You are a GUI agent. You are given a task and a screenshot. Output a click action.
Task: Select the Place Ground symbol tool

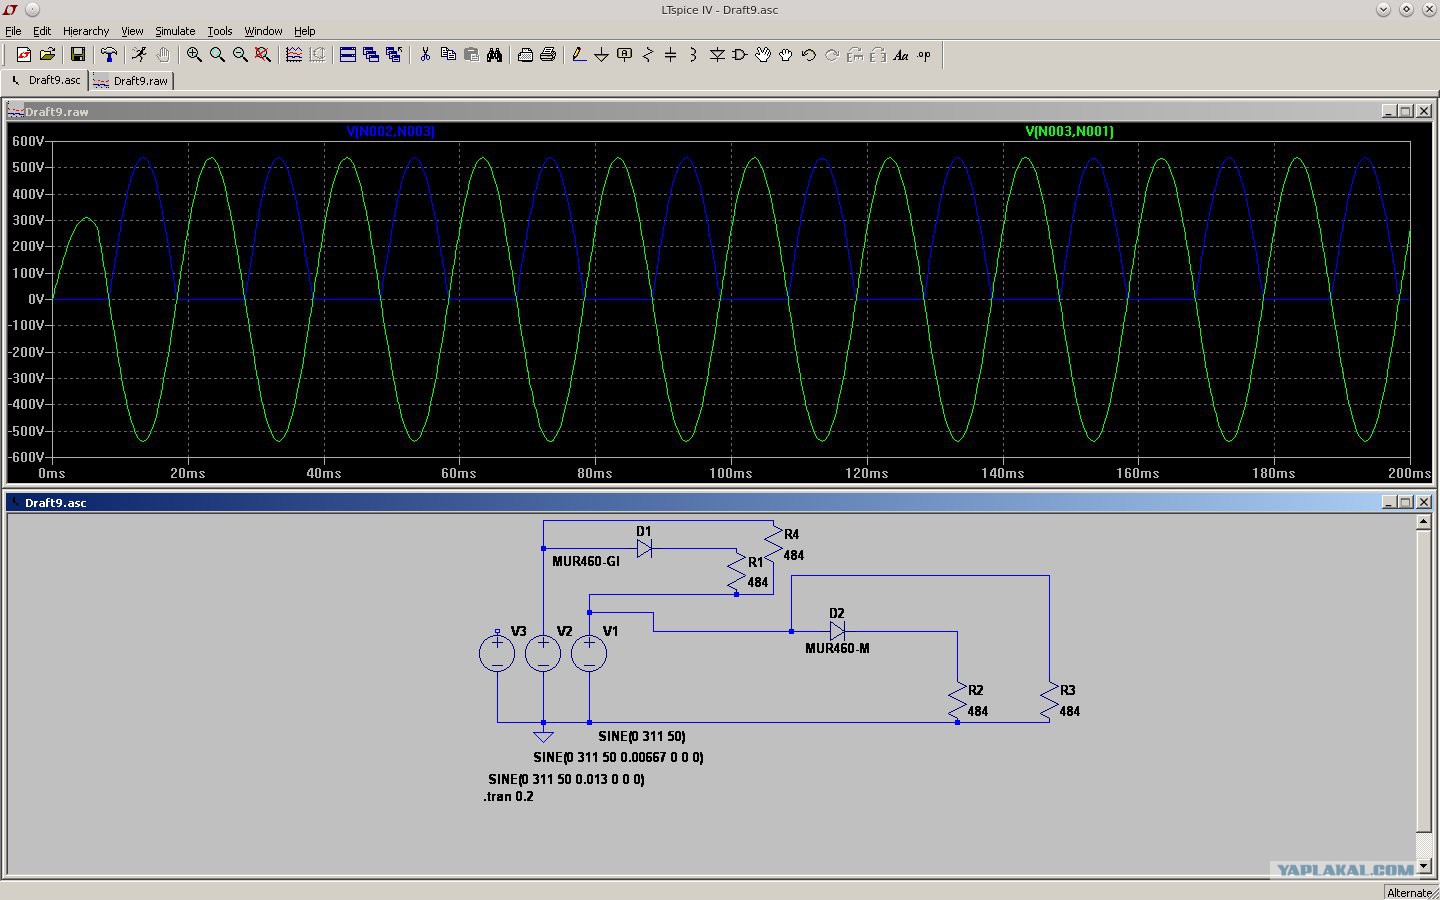(x=602, y=55)
